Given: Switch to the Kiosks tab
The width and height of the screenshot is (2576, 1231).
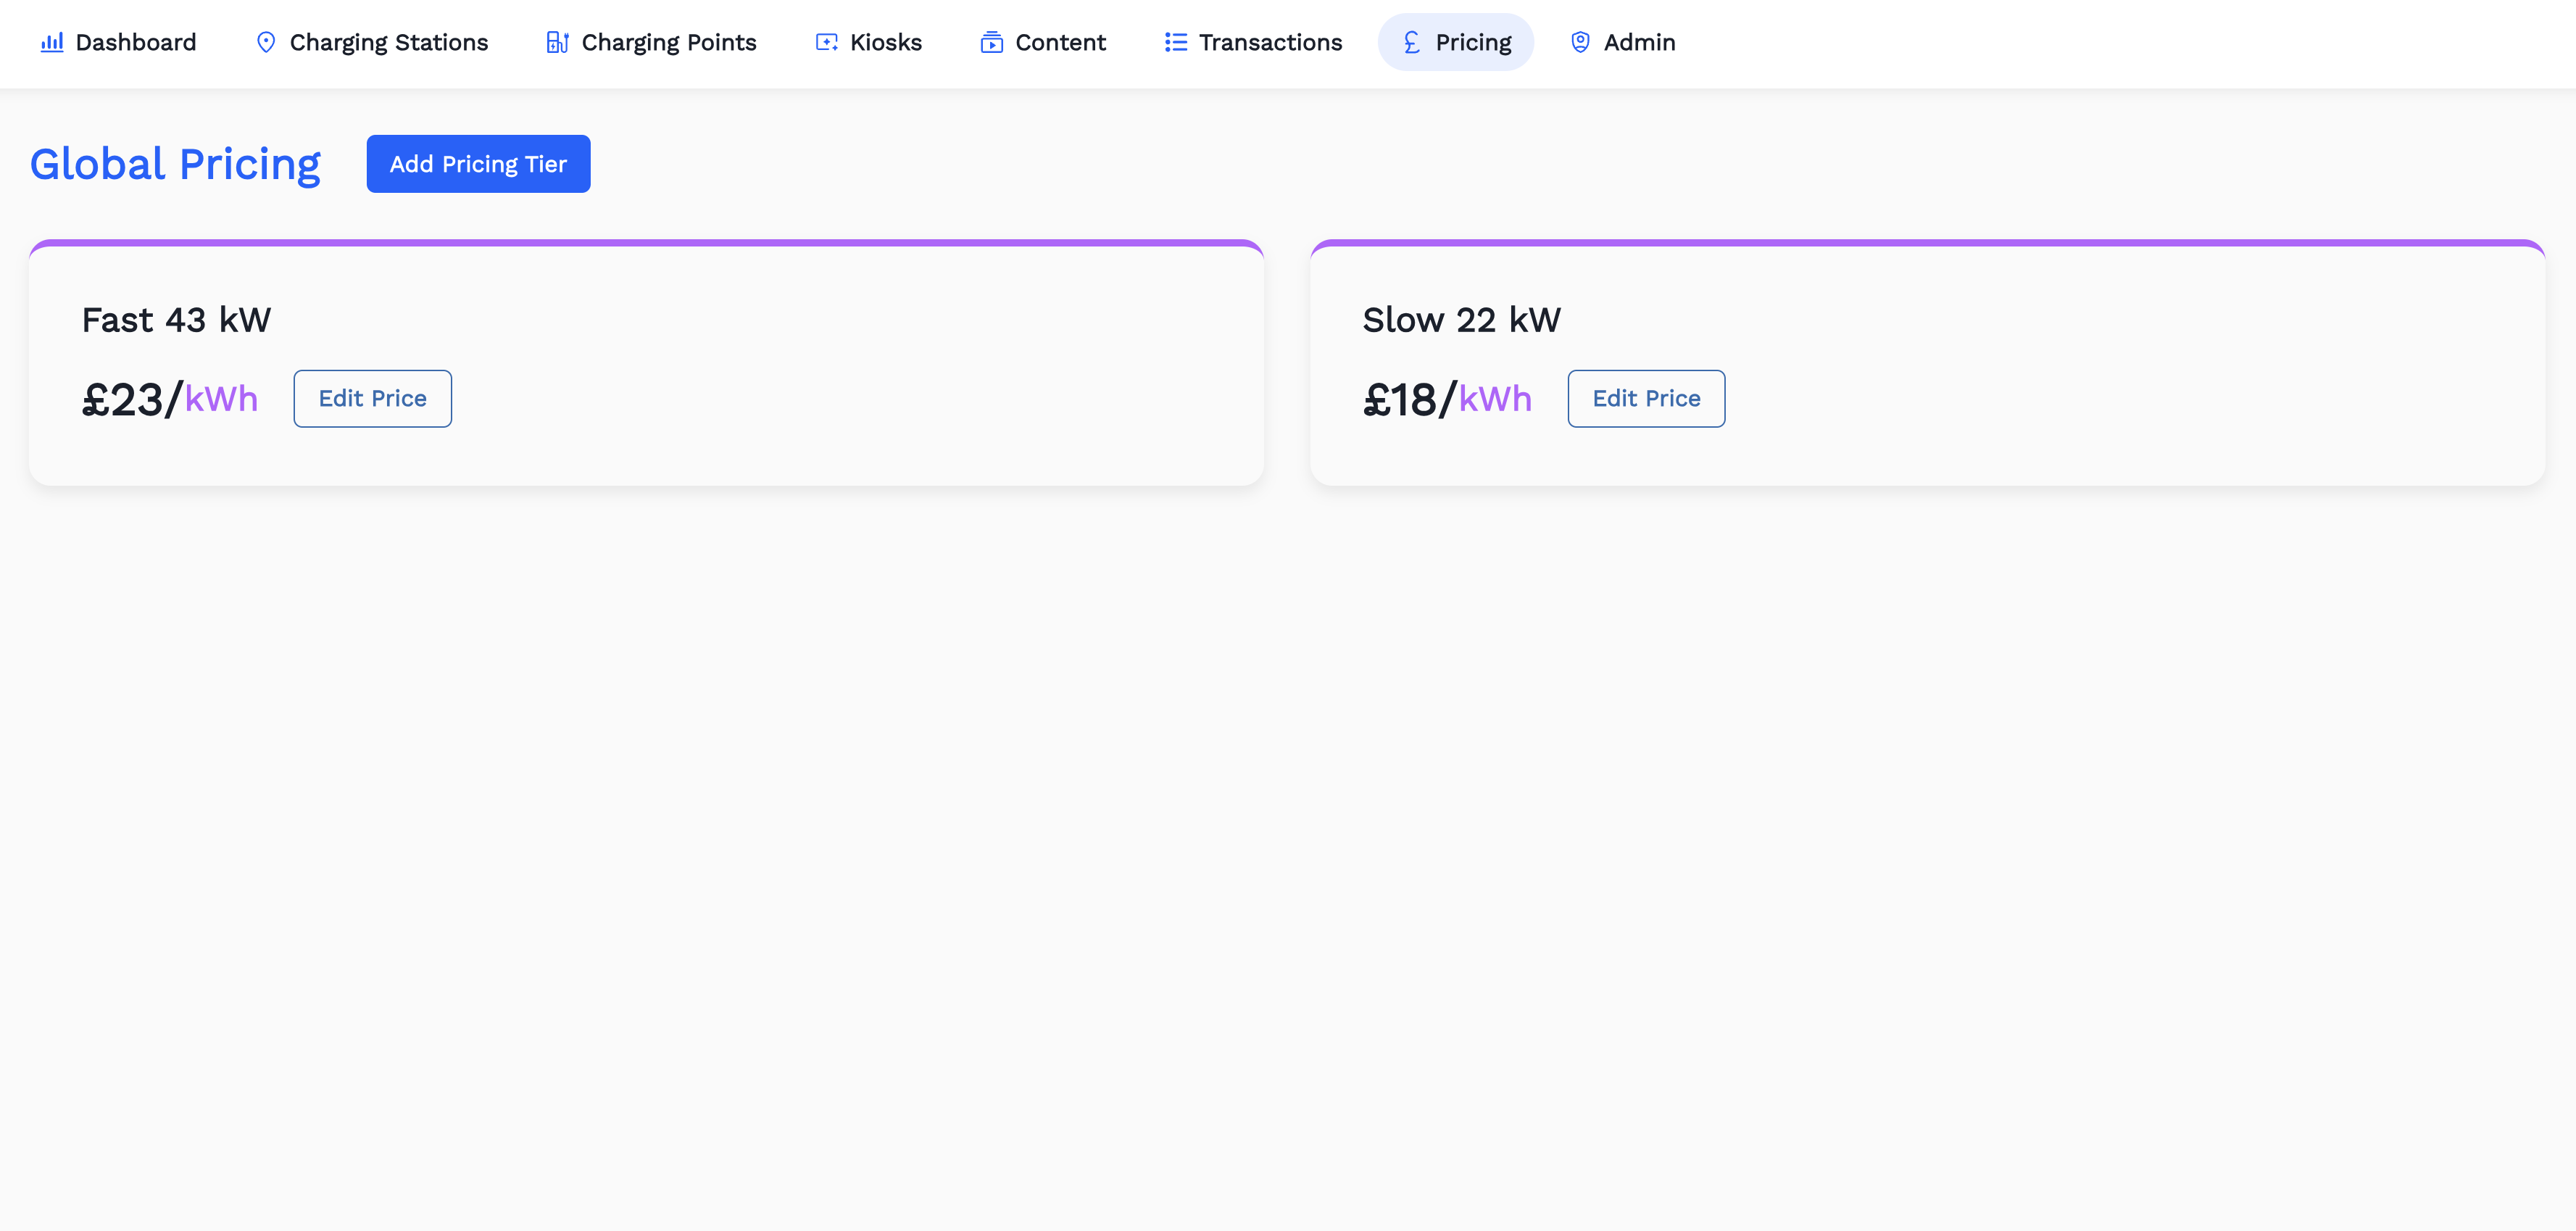Looking at the screenshot, I should point(886,42).
